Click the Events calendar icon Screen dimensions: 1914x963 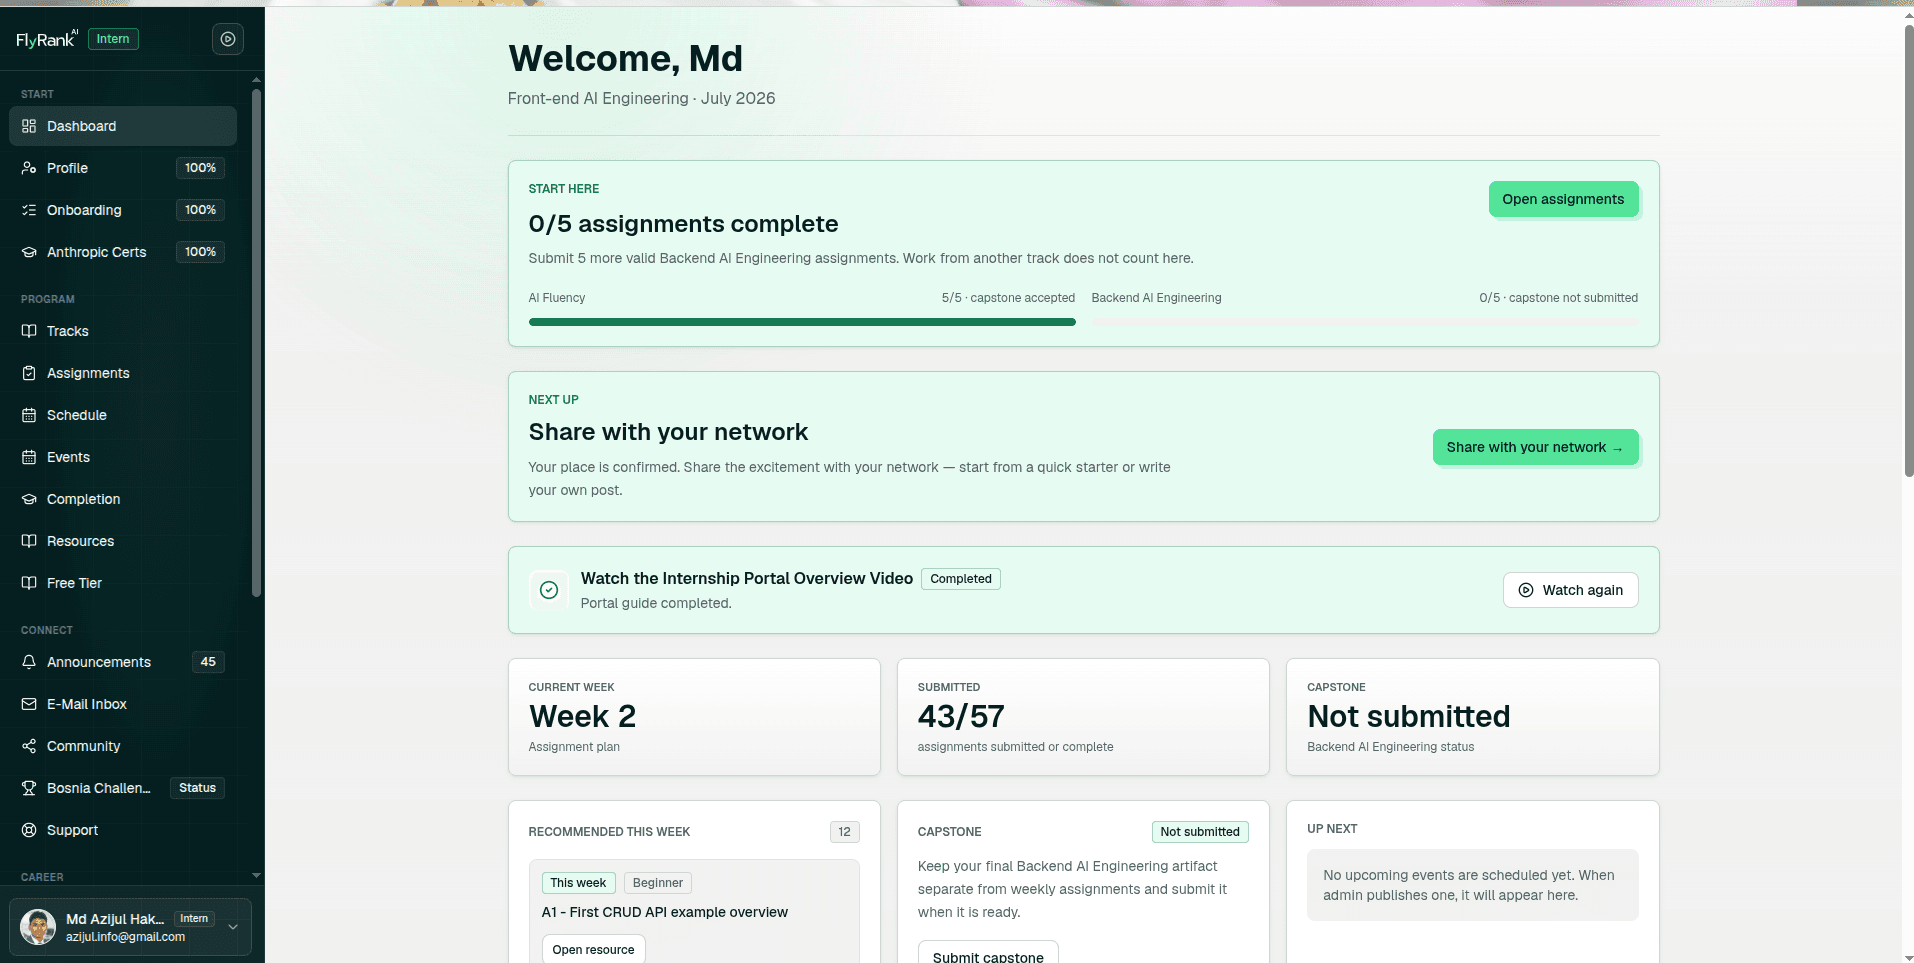(29, 457)
